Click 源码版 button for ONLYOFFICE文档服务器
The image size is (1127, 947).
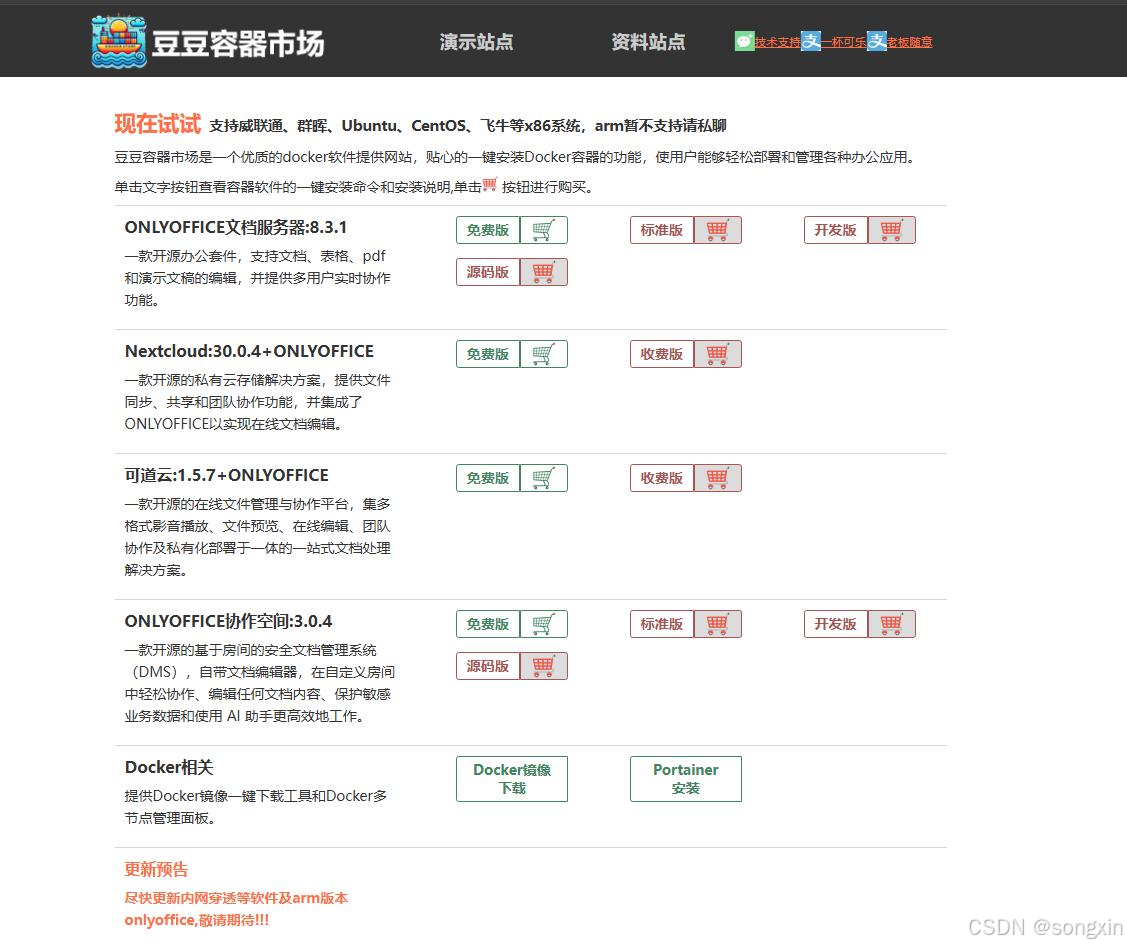[488, 272]
